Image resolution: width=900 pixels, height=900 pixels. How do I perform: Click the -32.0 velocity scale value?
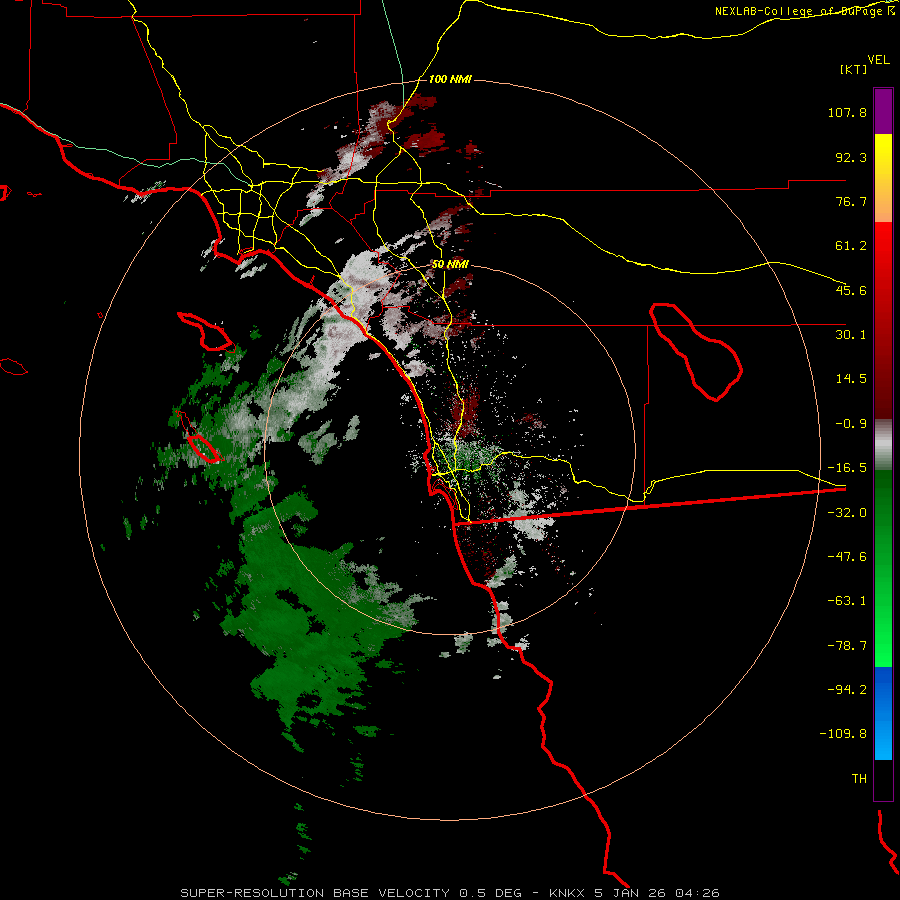coord(847,513)
